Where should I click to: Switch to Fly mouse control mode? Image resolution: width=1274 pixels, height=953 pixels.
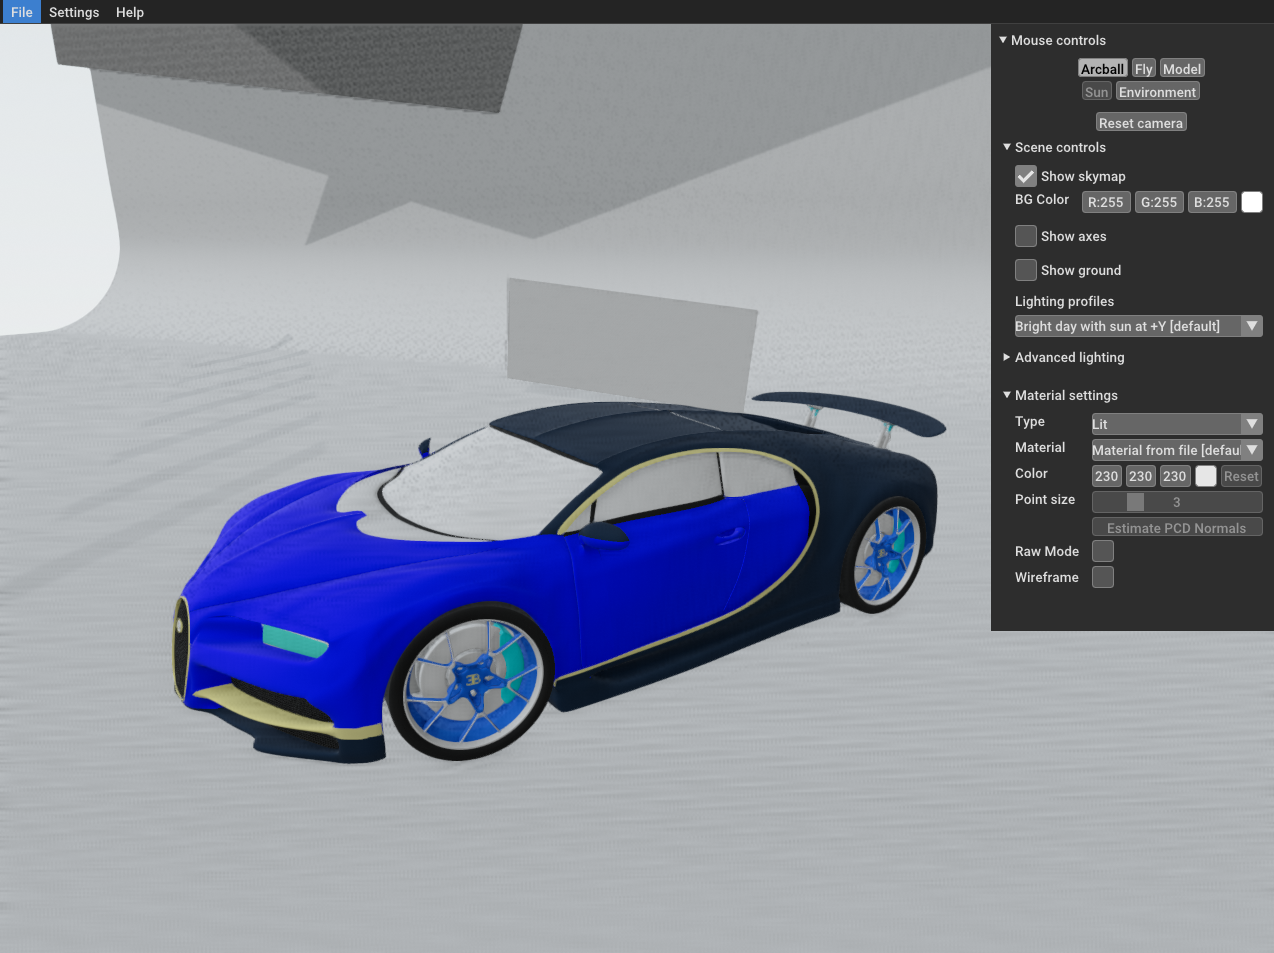coord(1144,68)
